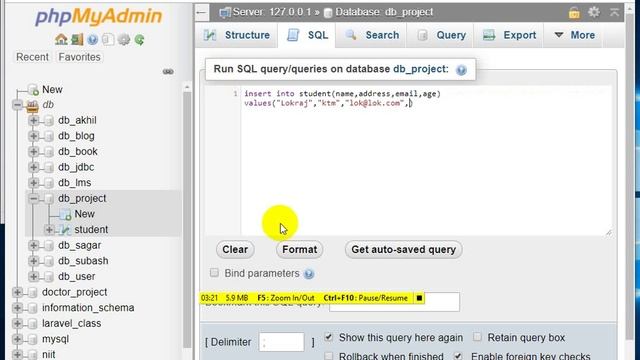This screenshot has width=640, height=360.
Task: Select the SQL tab
Action: pos(307,35)
